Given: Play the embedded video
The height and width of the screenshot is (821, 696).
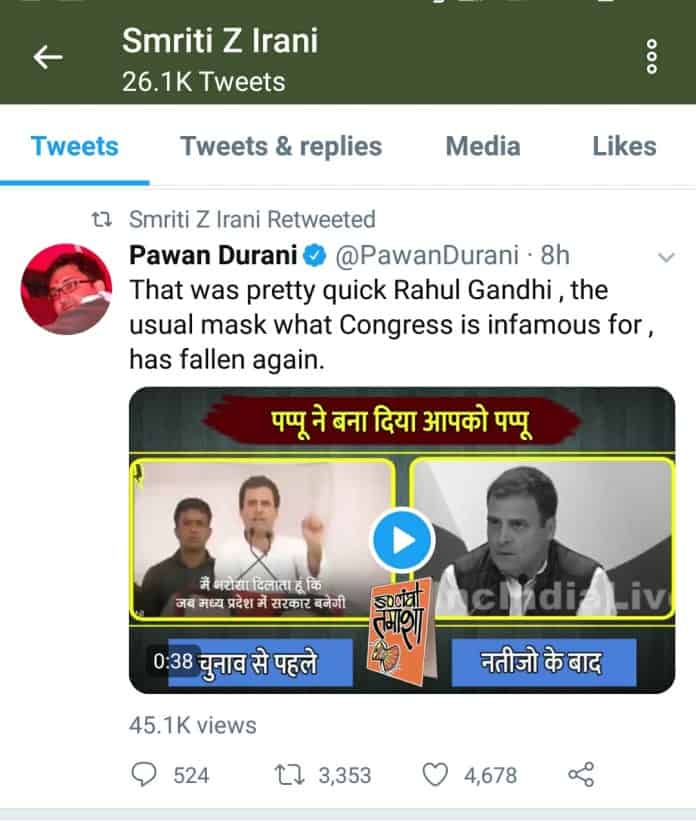Looking at the screenshot, I should pos(402,540).
